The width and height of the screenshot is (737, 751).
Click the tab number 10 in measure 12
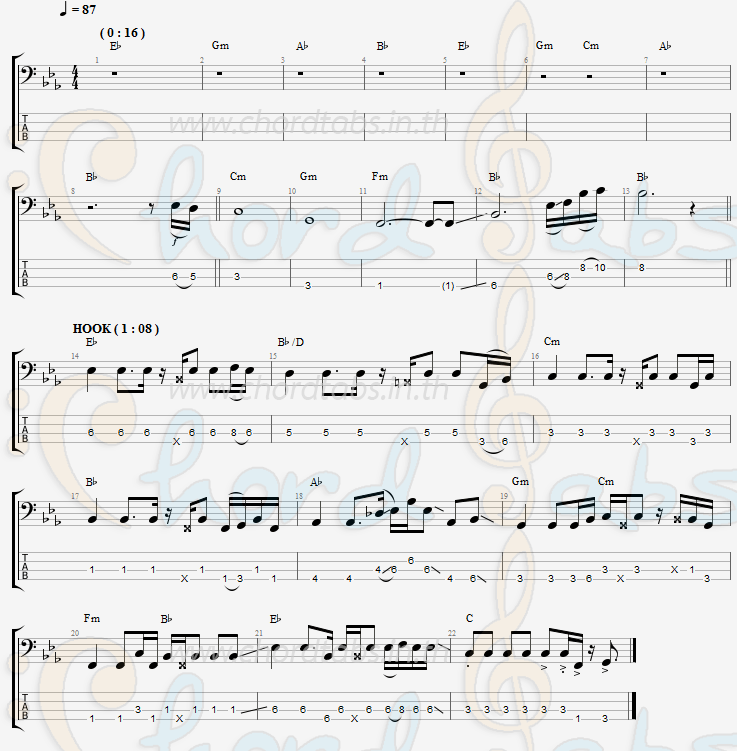pos(600,268)
